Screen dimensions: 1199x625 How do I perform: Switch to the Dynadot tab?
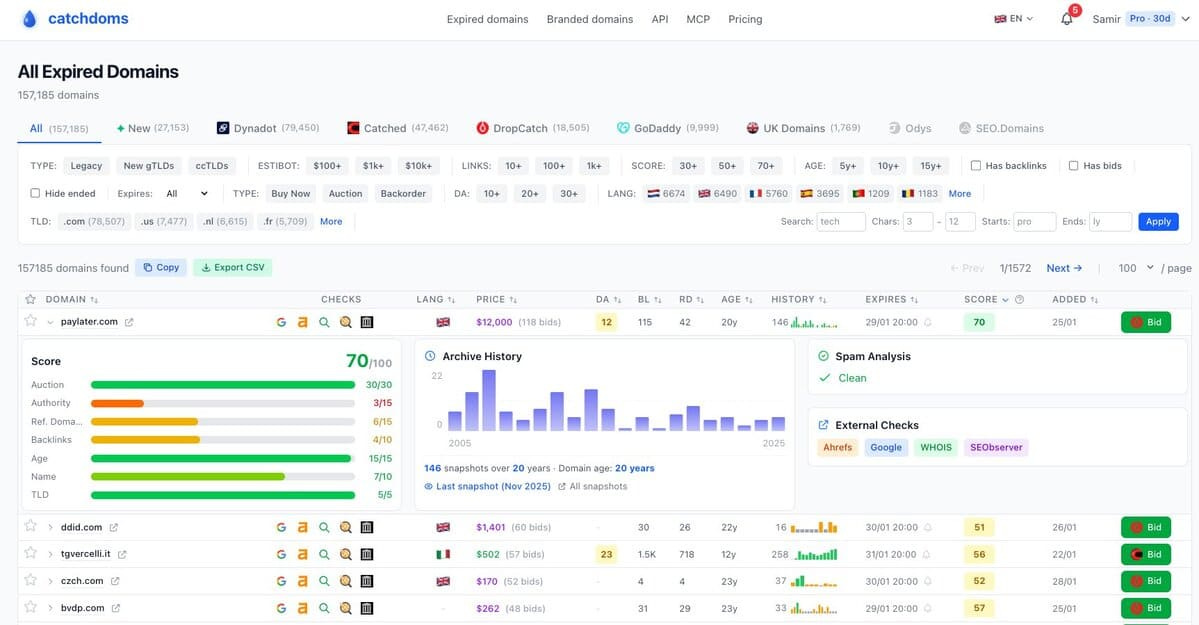(x=268, y=128)
